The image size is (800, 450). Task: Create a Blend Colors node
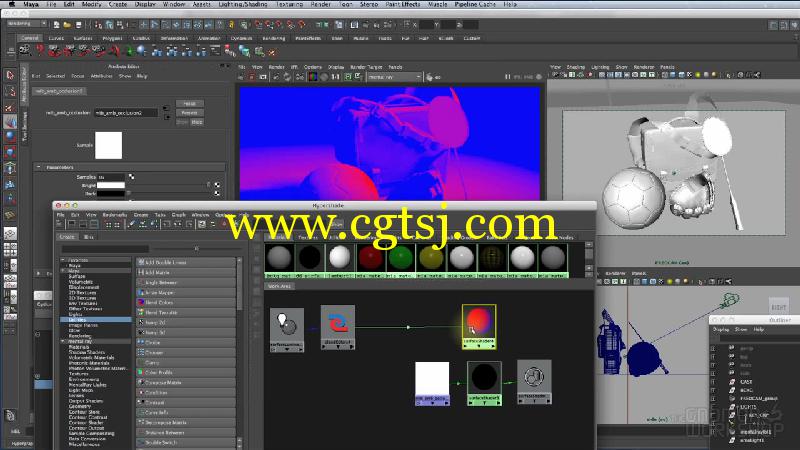pyautogui.click(x=186, y=303)
